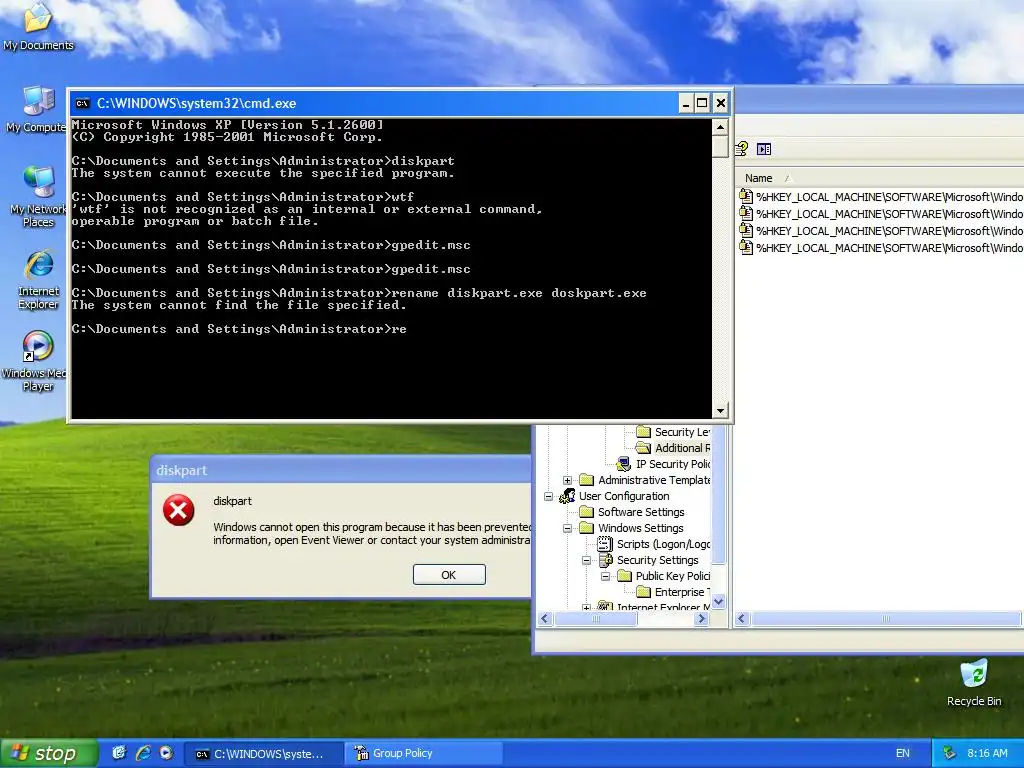Viewport: 1024px width, 768px height.
Task: Click the diskpart dialog title bar
Action: pos(341,470)
